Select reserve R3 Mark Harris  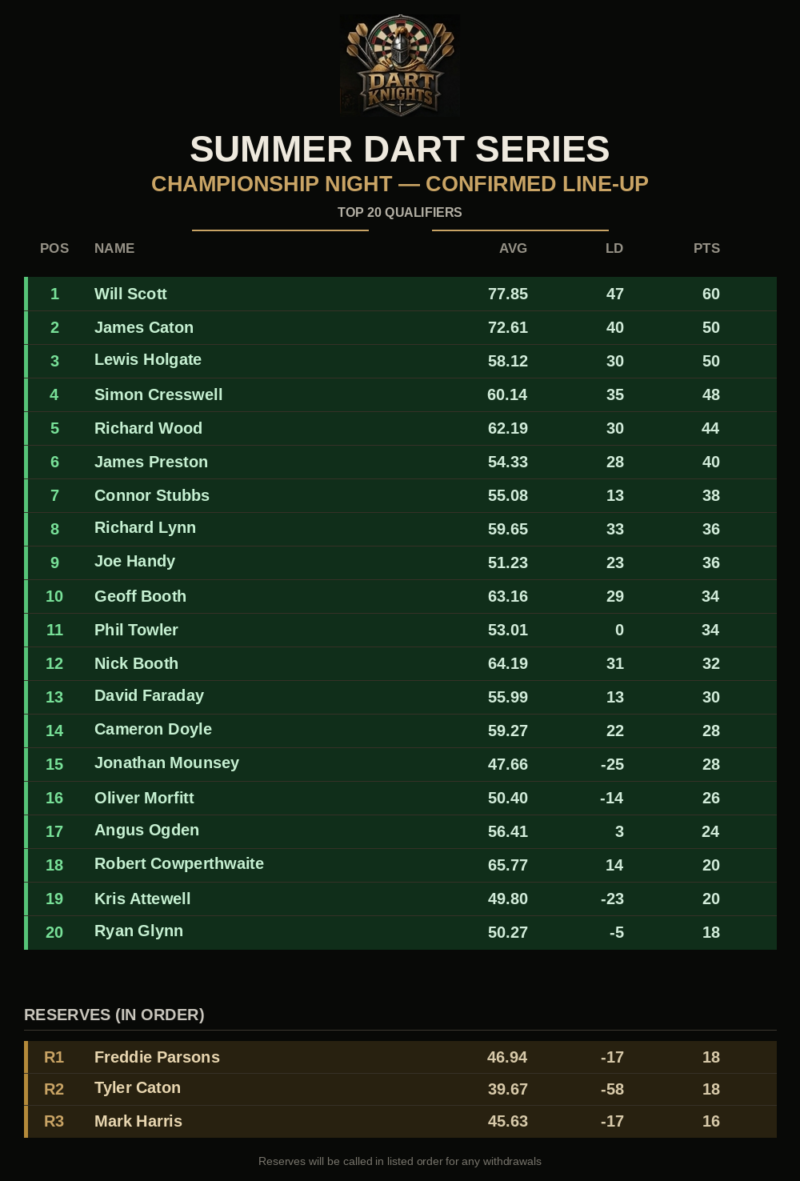(x=400, y=1121)
